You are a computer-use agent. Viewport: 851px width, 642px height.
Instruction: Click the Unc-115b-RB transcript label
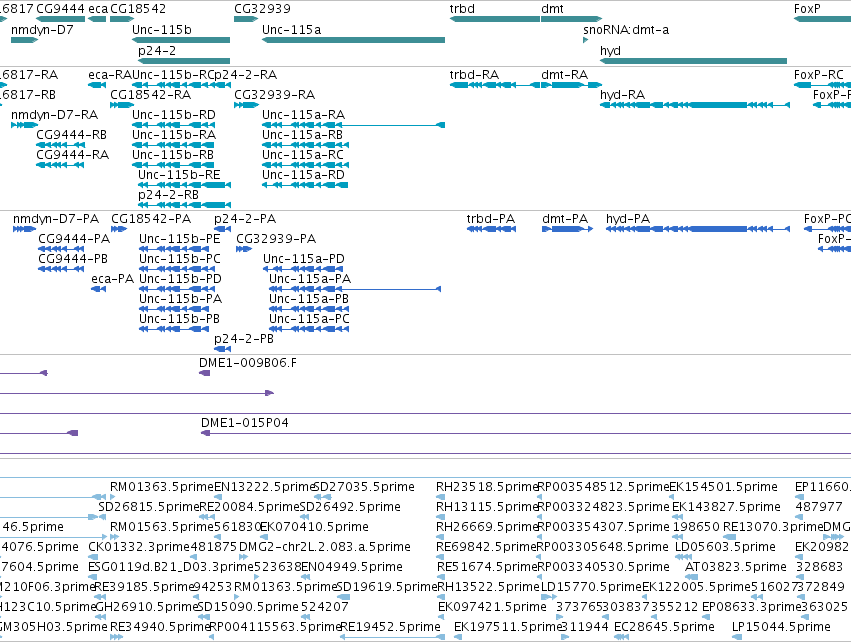pos(173,155)
